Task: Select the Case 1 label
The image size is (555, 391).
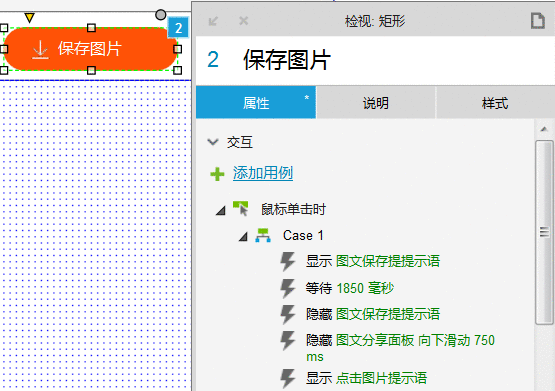Action: click(303, 235)
